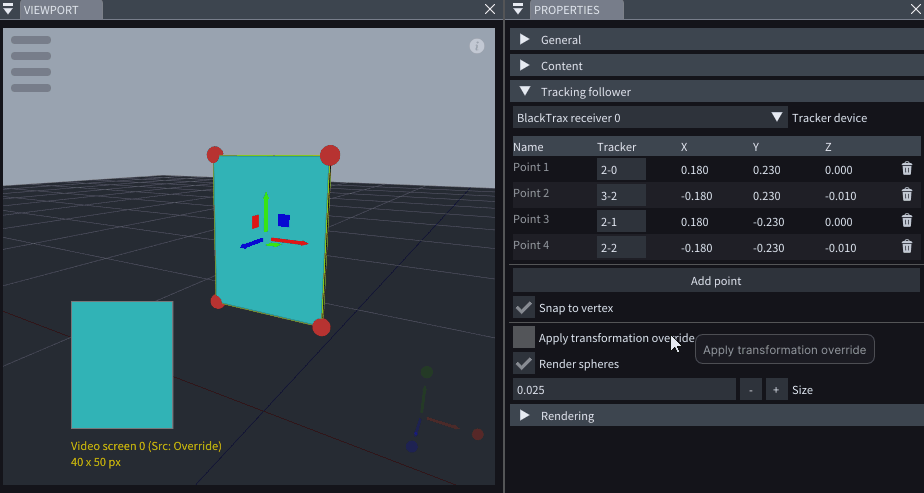924x493 pixels.
Task: Select the Viewport tab
Action: pyautogui.click(x=50, y=10)
